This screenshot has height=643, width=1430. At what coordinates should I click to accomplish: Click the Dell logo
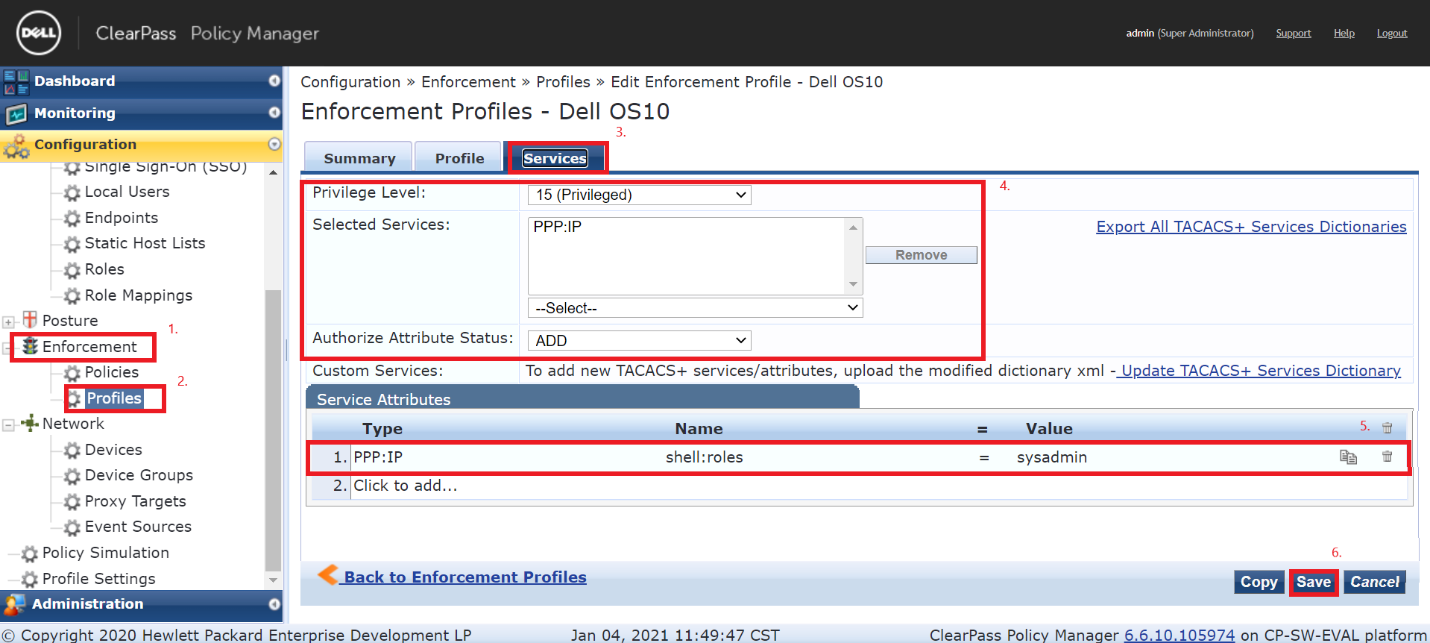tap(41, 33)
